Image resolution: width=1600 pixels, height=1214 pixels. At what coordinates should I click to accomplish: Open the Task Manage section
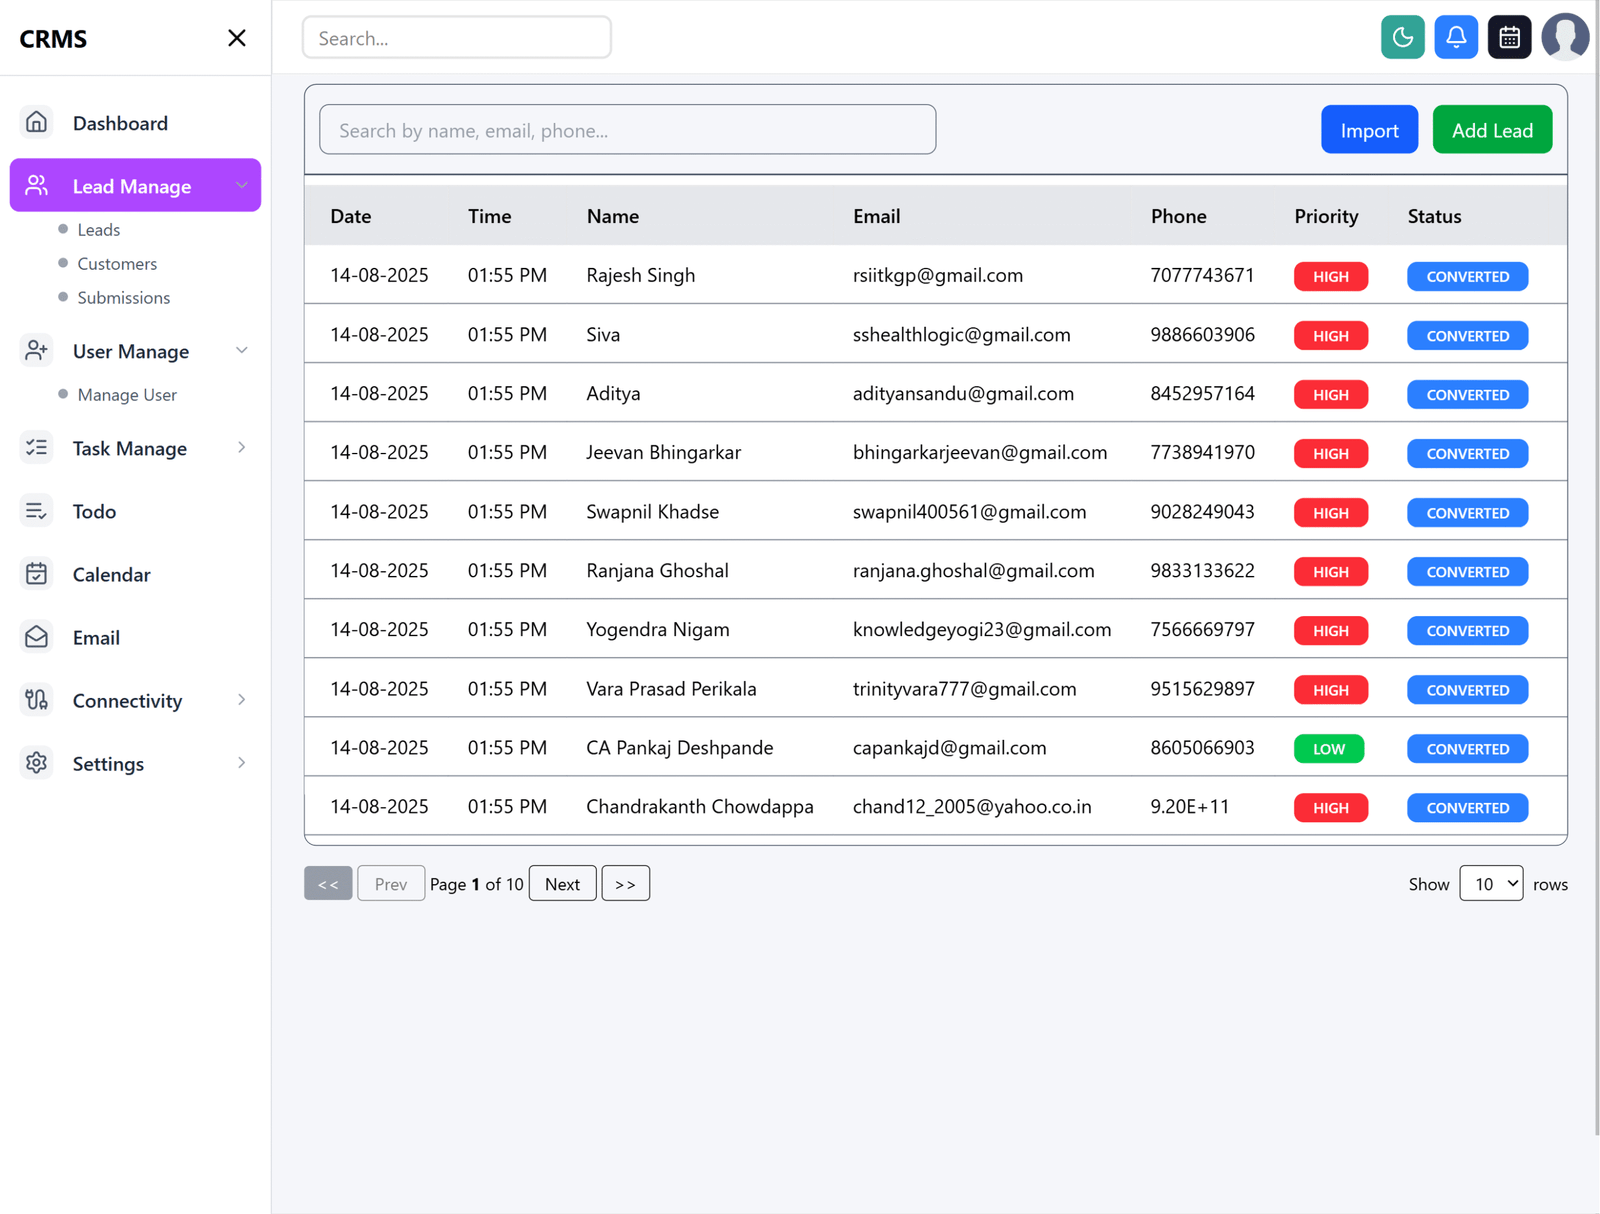129,448
